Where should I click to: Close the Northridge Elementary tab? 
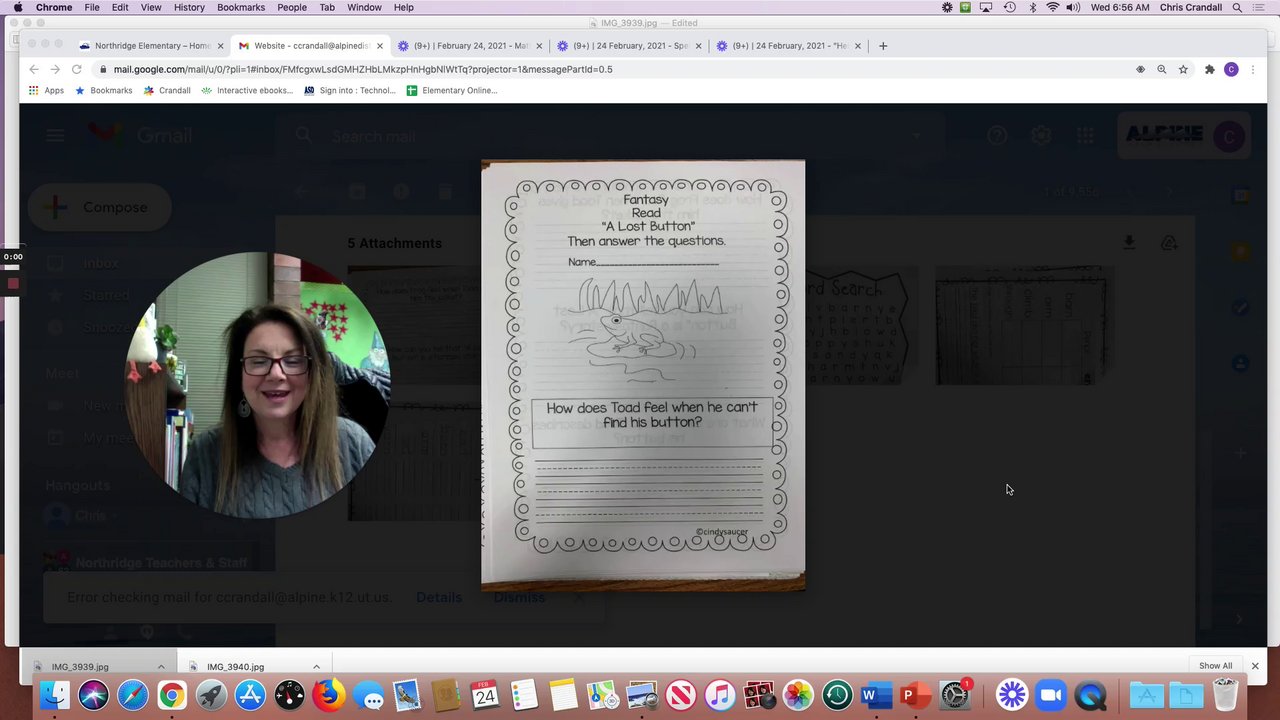point(220,46)
